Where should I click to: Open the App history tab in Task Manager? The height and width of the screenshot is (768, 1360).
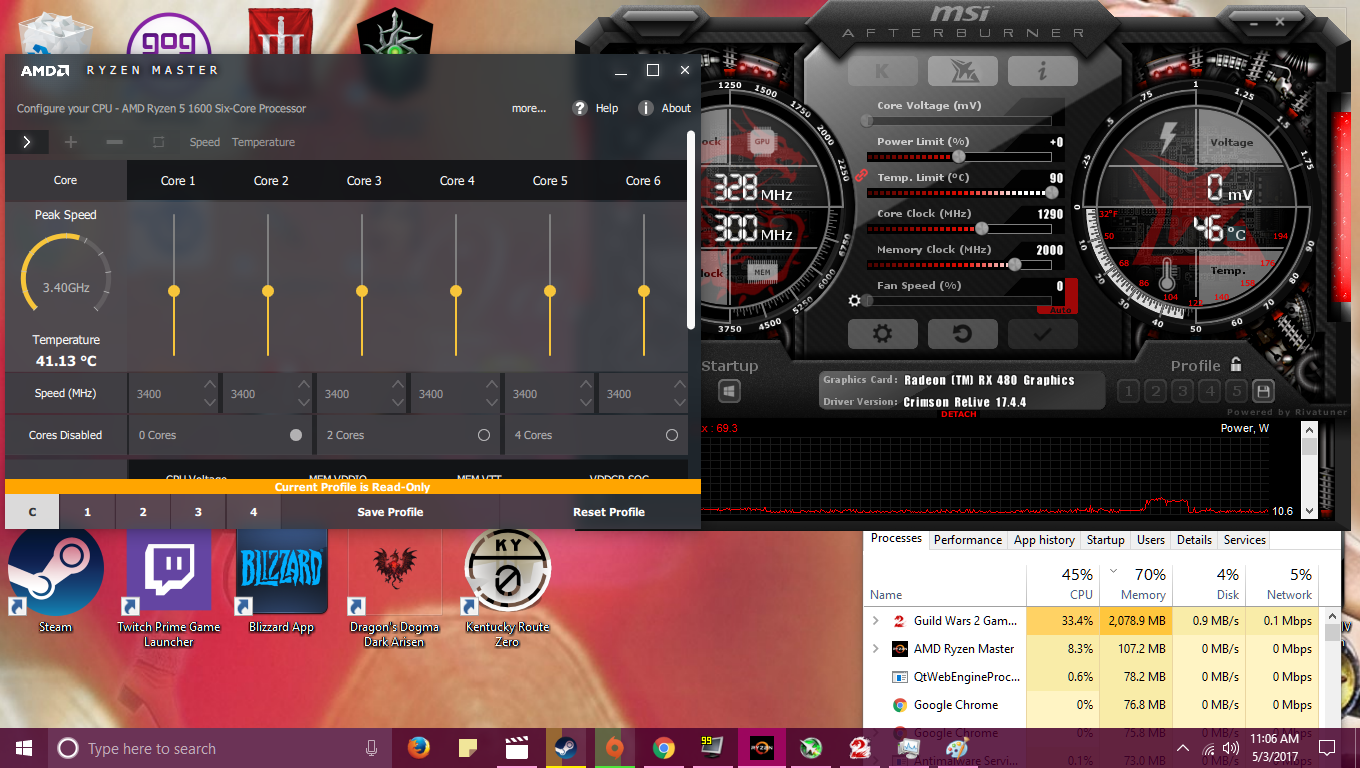tap(1044, 540)
